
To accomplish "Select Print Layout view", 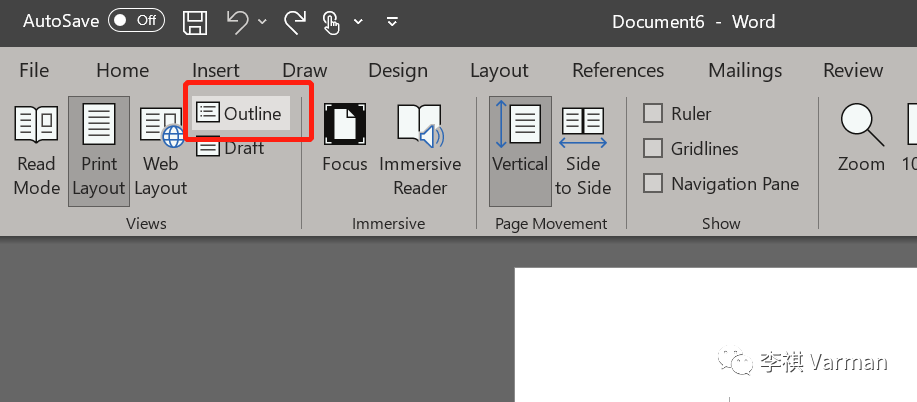I will [x=99, y=150].
